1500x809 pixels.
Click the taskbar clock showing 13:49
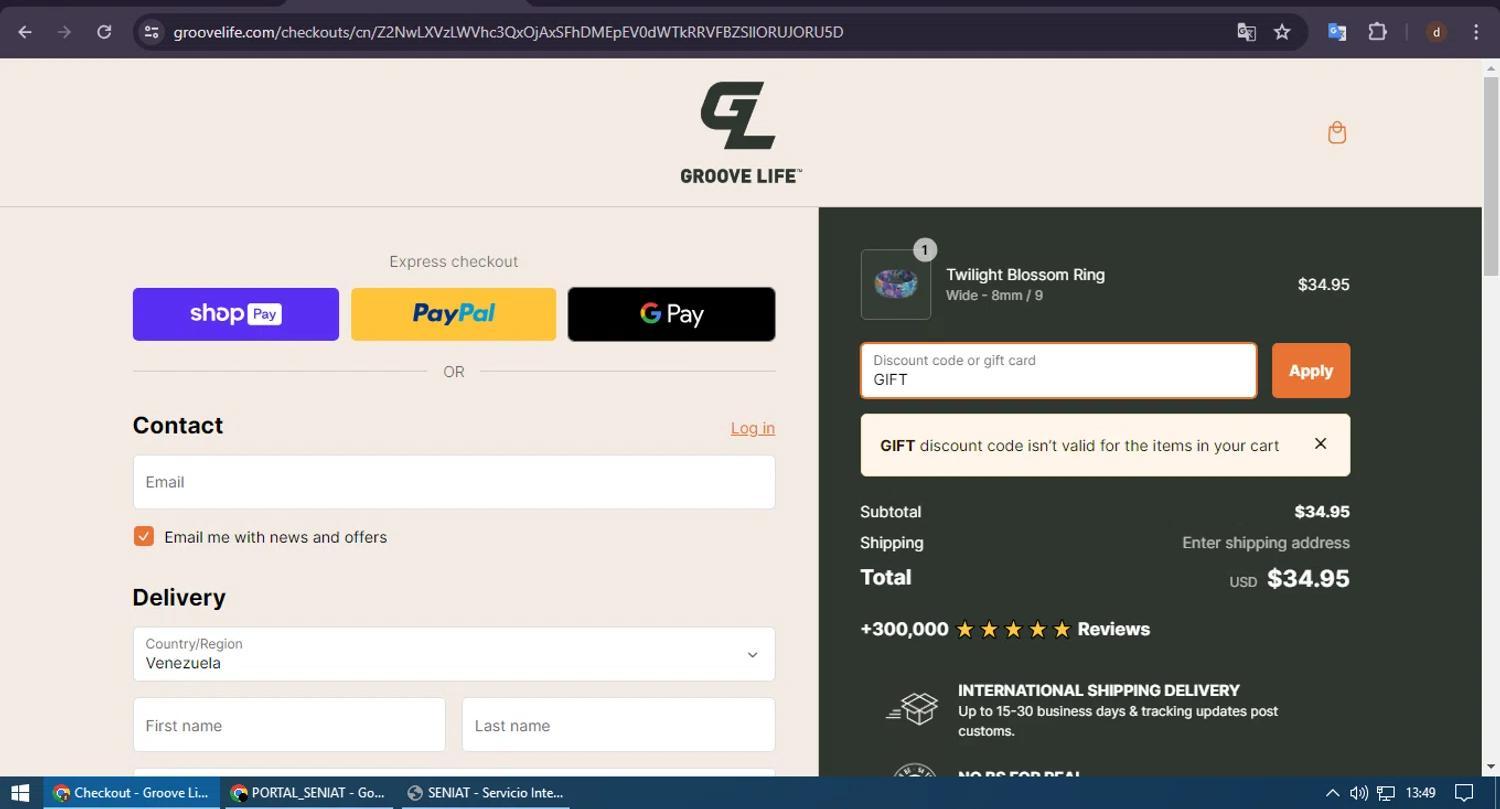[1420, 793]
